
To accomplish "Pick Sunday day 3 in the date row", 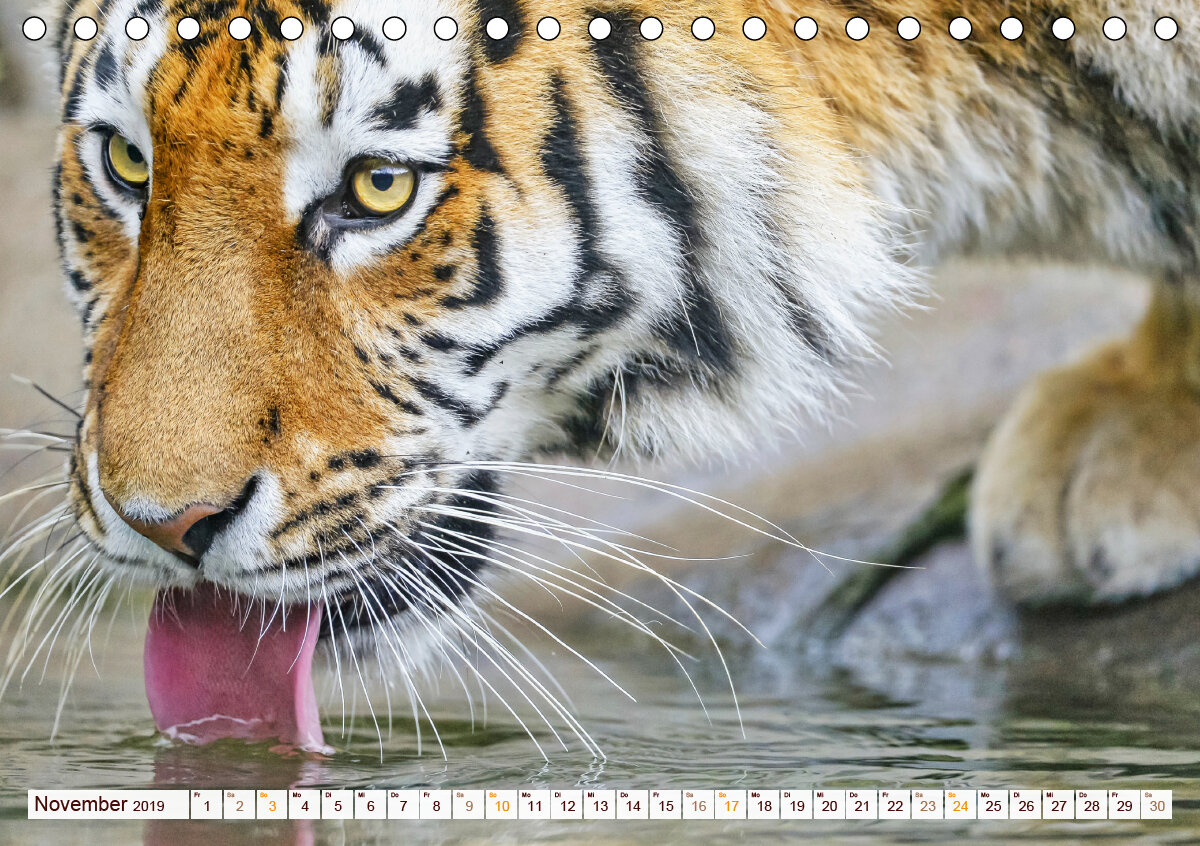I will click(x=272, y=804).
